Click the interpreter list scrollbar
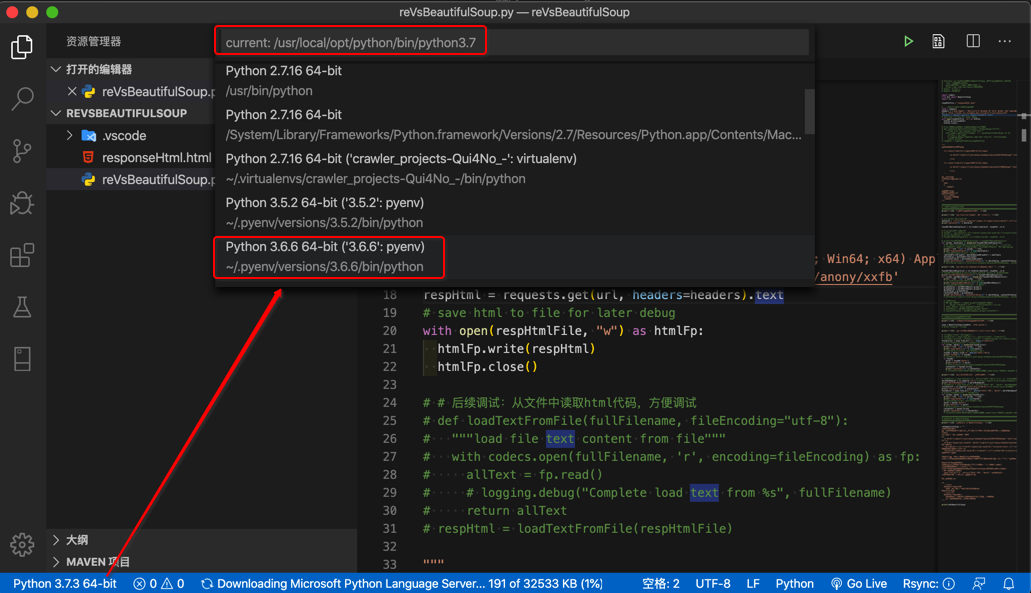1031x593 pixels. [x=809, y=112]
